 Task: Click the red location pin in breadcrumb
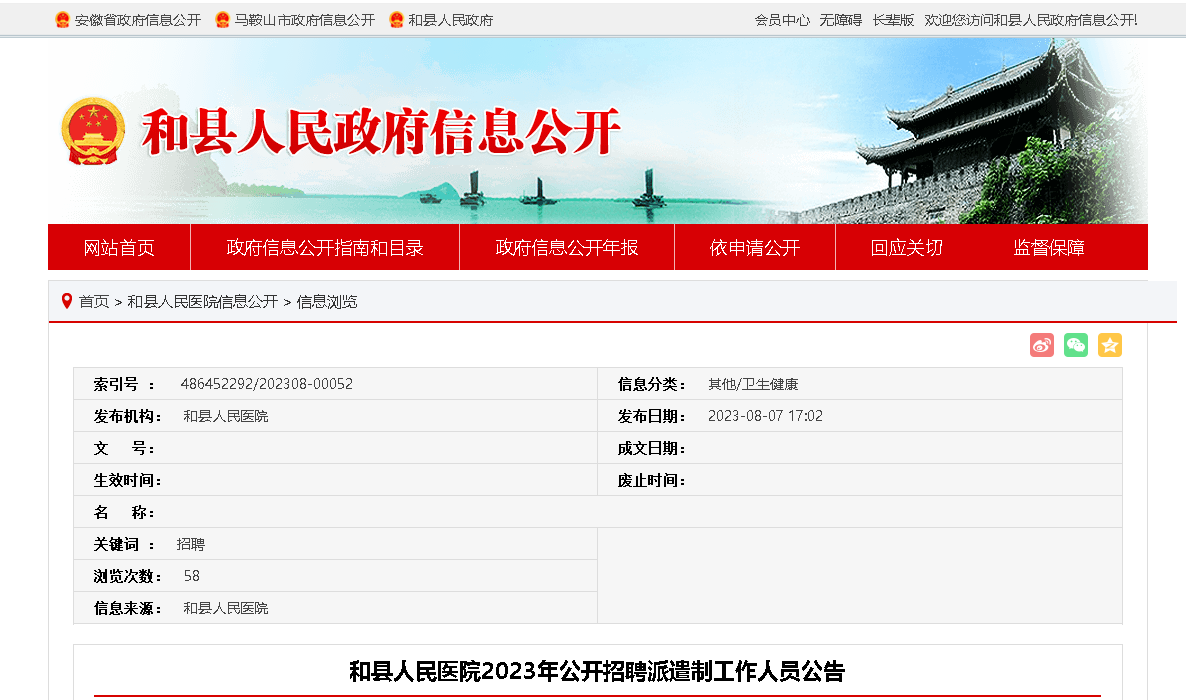click(x=67, y=301)
